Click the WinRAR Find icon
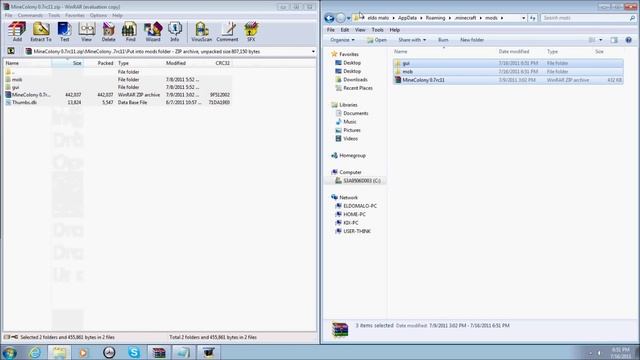The width and height of the screenshot is (640, 360). coord(130,32)
